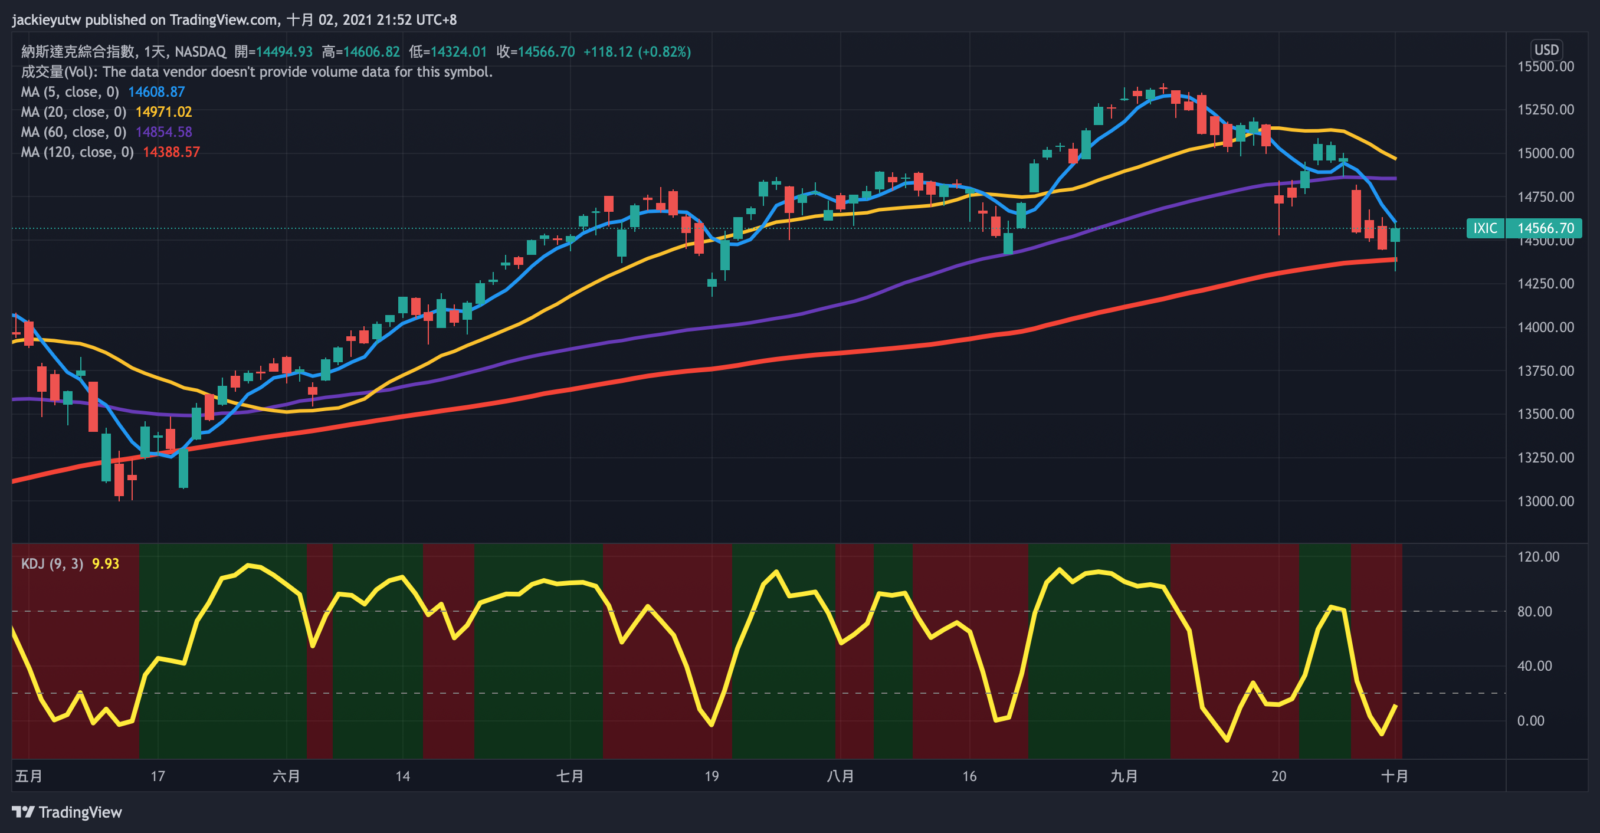Click the TradingView logo icon
Viewport: 1600px width, 833px height.
pyautogui.click(x=22, y=812)
